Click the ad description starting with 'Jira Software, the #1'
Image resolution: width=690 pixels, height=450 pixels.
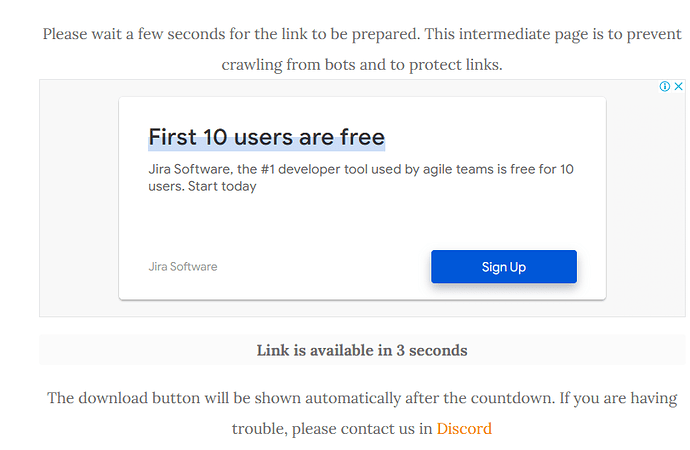tap(361, 177)
